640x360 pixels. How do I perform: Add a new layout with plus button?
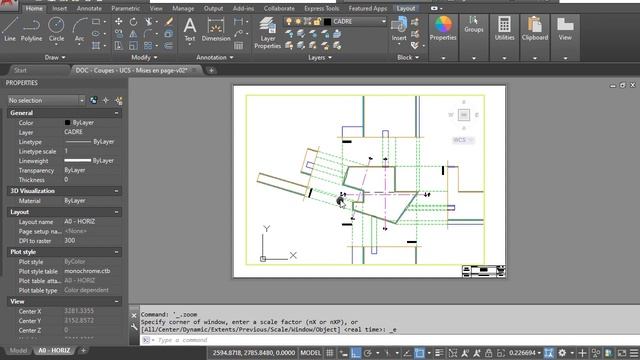[83, 351]
